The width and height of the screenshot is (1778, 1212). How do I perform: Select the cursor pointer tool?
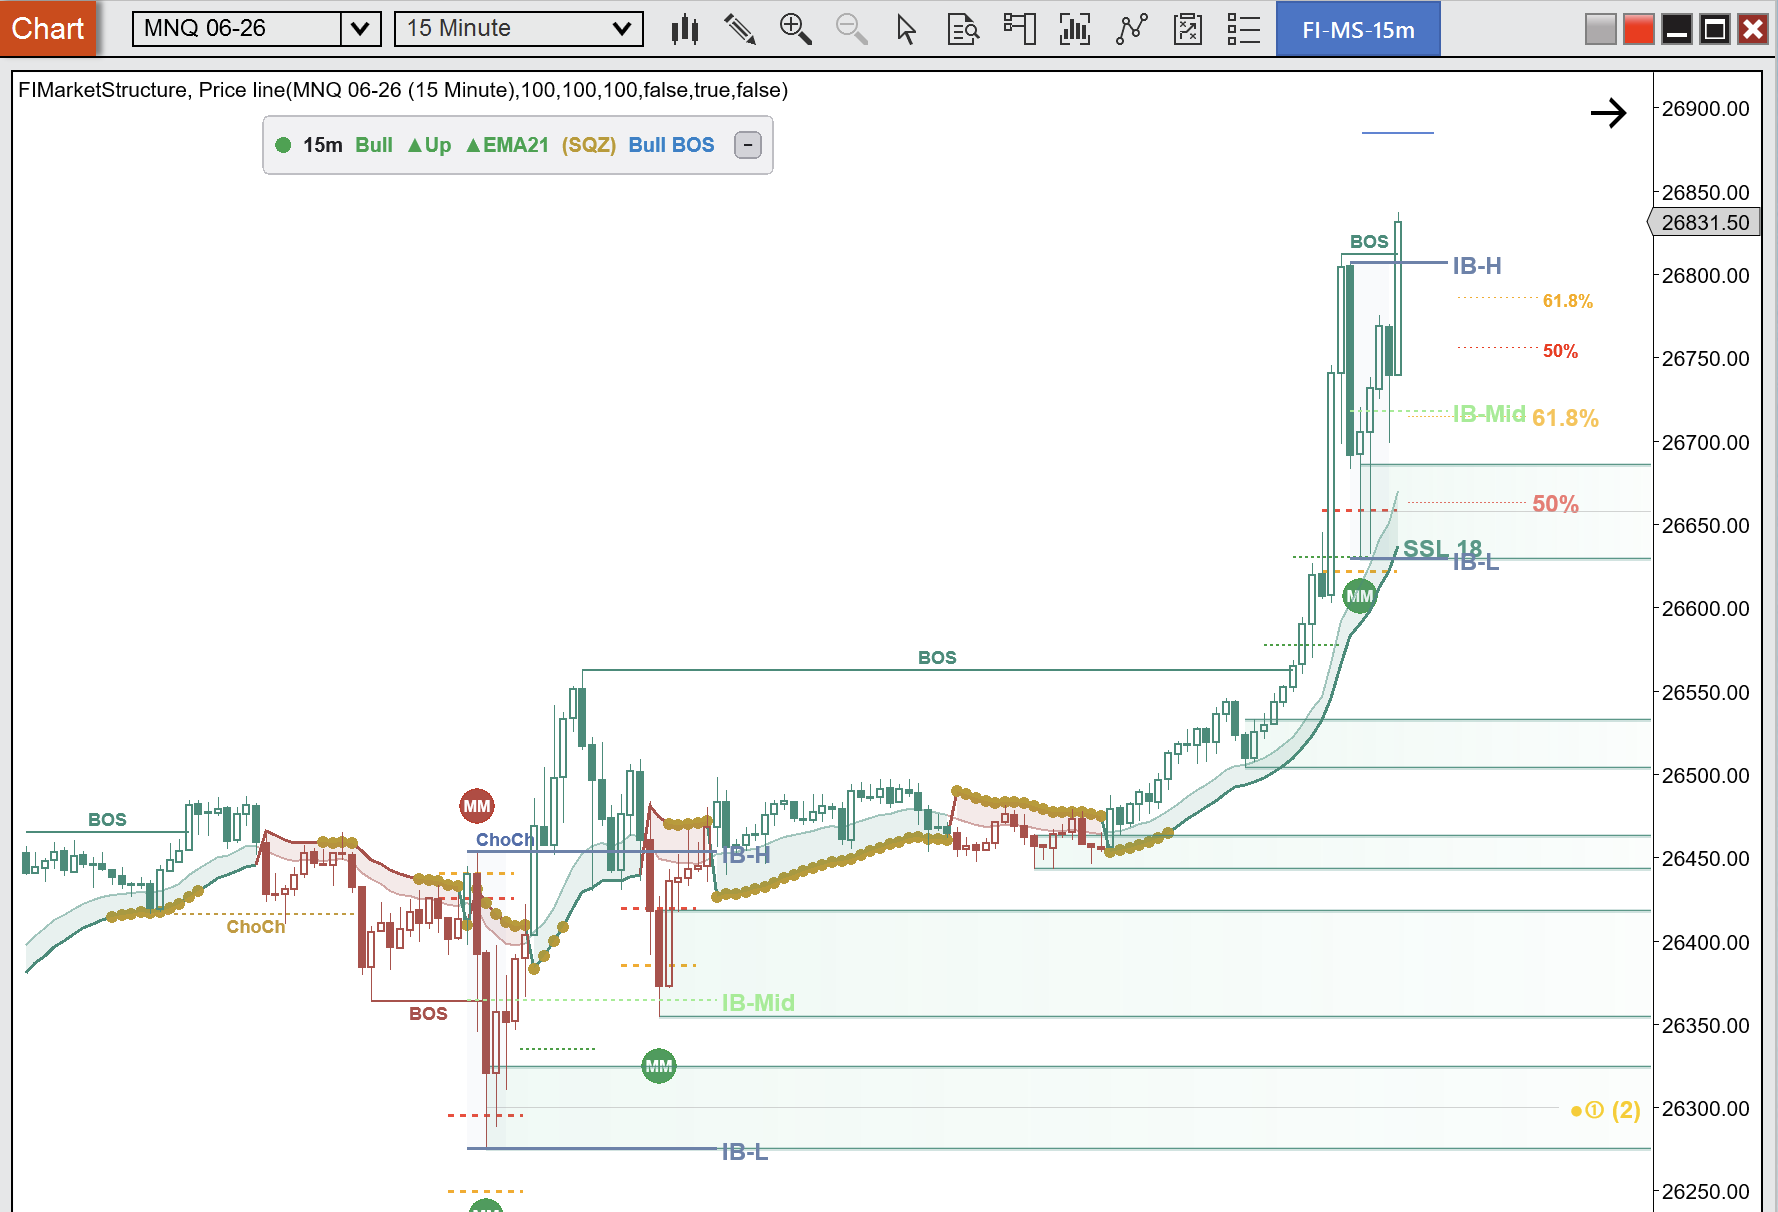907,29
